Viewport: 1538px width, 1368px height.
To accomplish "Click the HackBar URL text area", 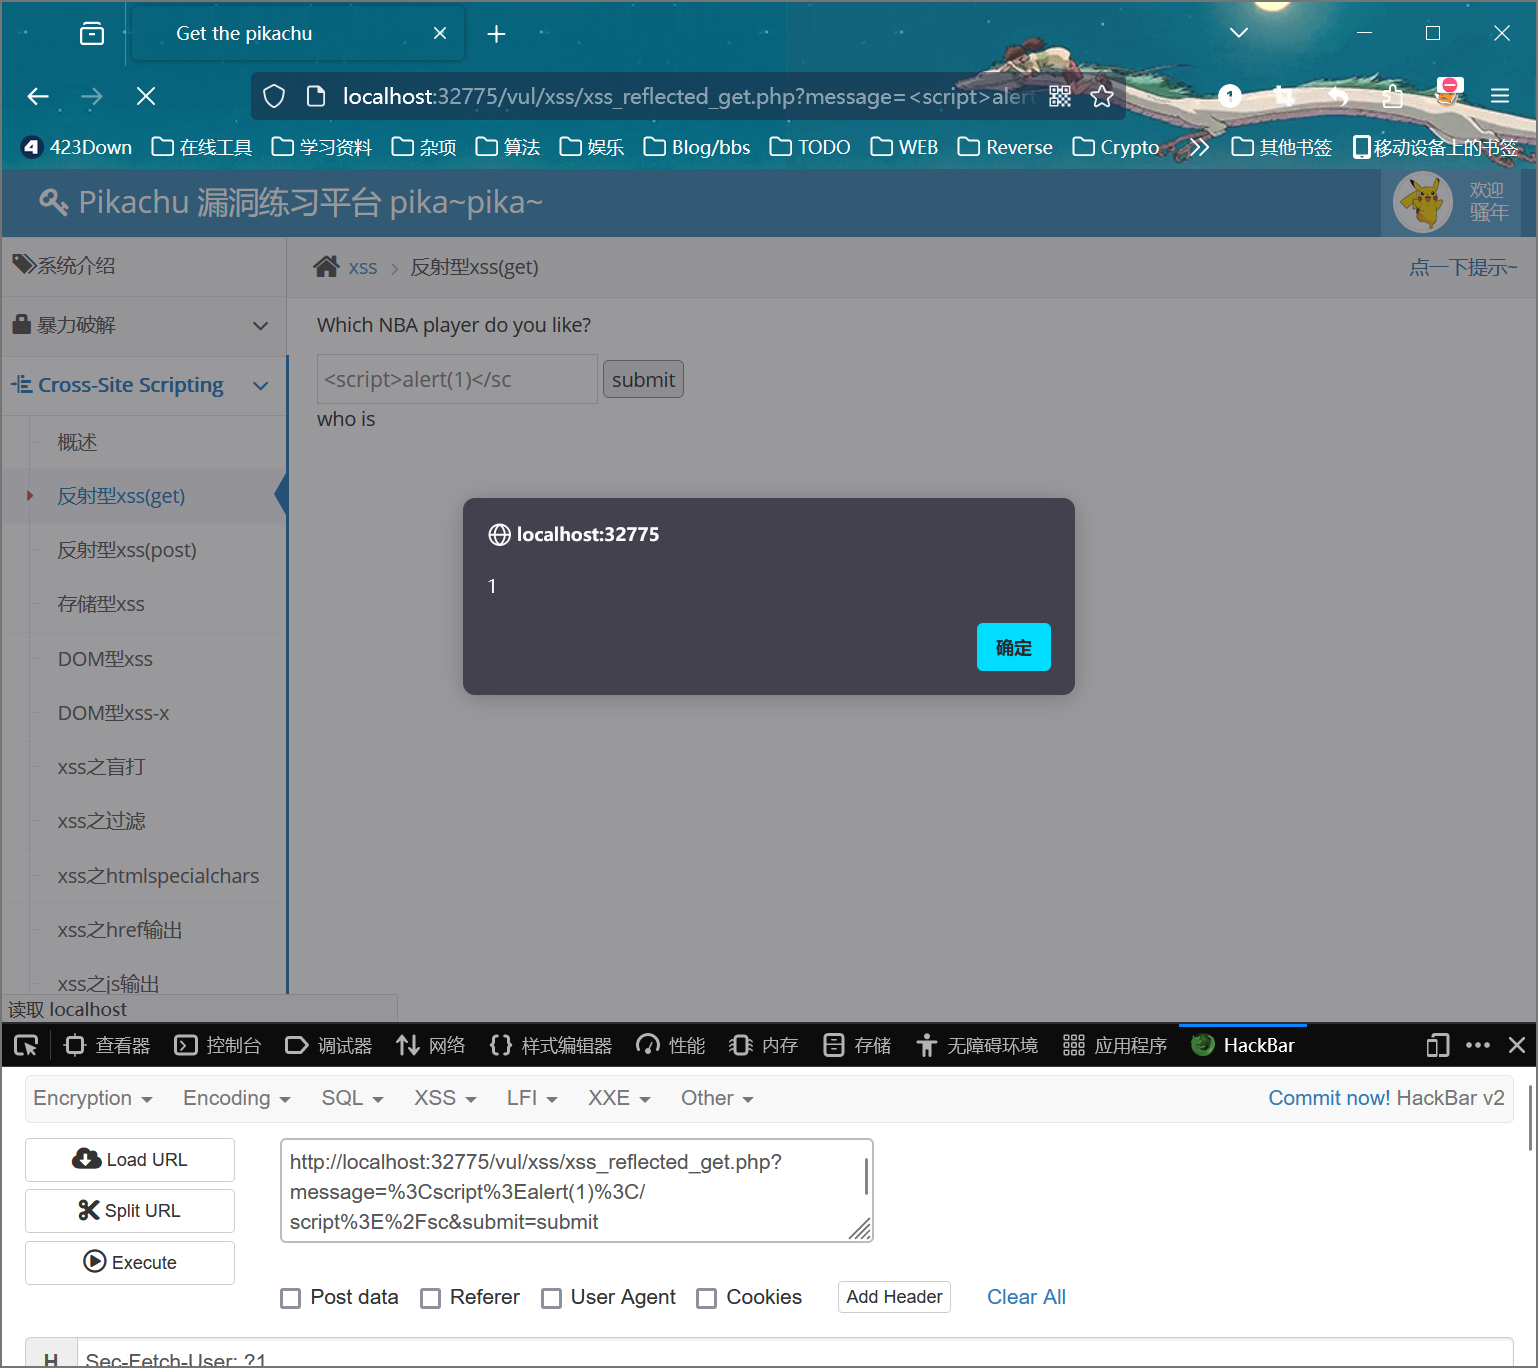I will tap(570, 1190).
